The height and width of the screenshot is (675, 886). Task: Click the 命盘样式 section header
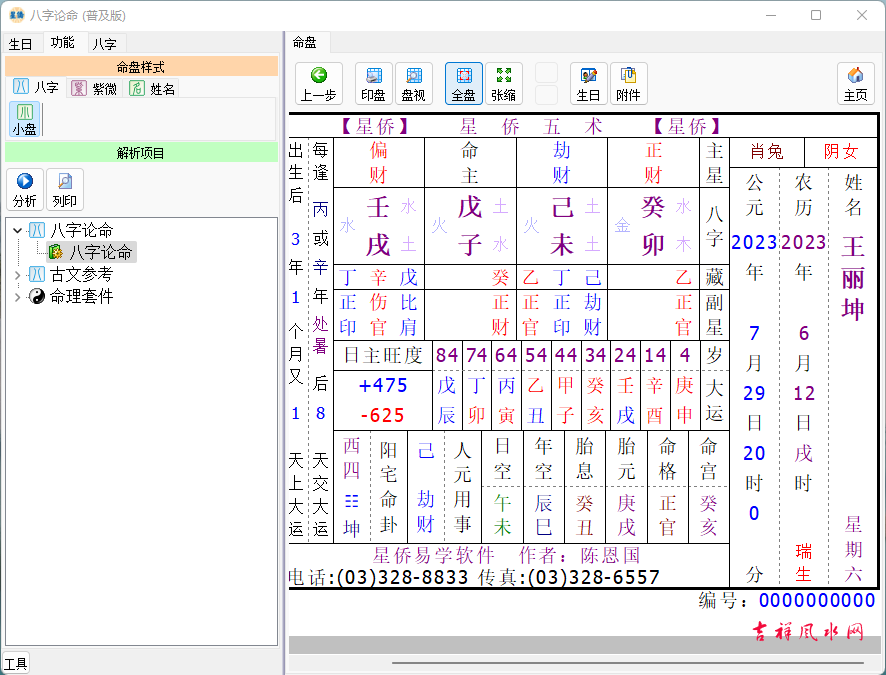(141, 67)
